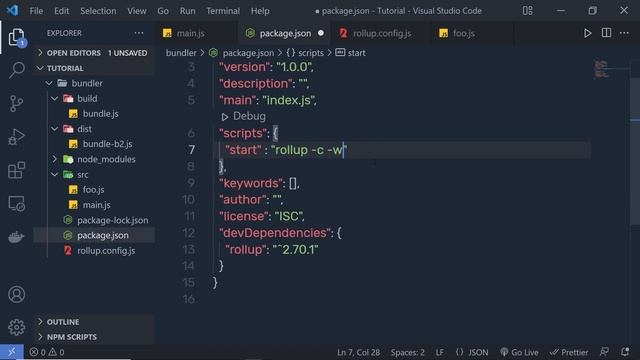
Task: Click the minimap code preview
Action: coord(601,69)
